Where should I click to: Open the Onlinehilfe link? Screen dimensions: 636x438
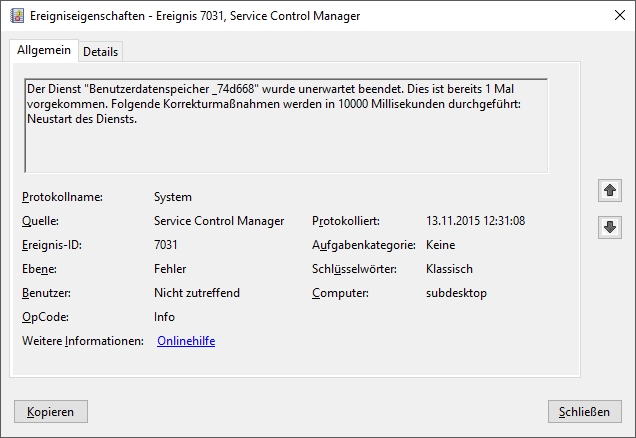coord(186,341)
